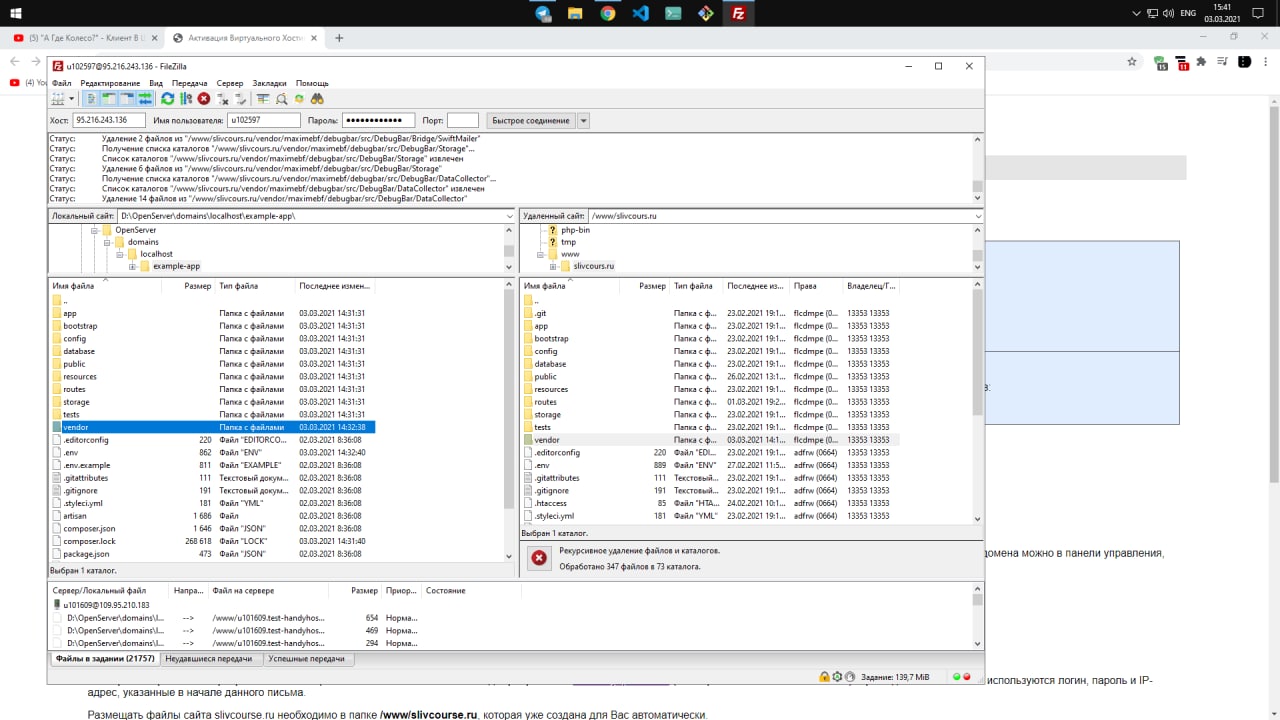The width and height of the screenshot is (1280, 720).
Task: Open File Explorer from the taskbar
Action: point(576,13)
